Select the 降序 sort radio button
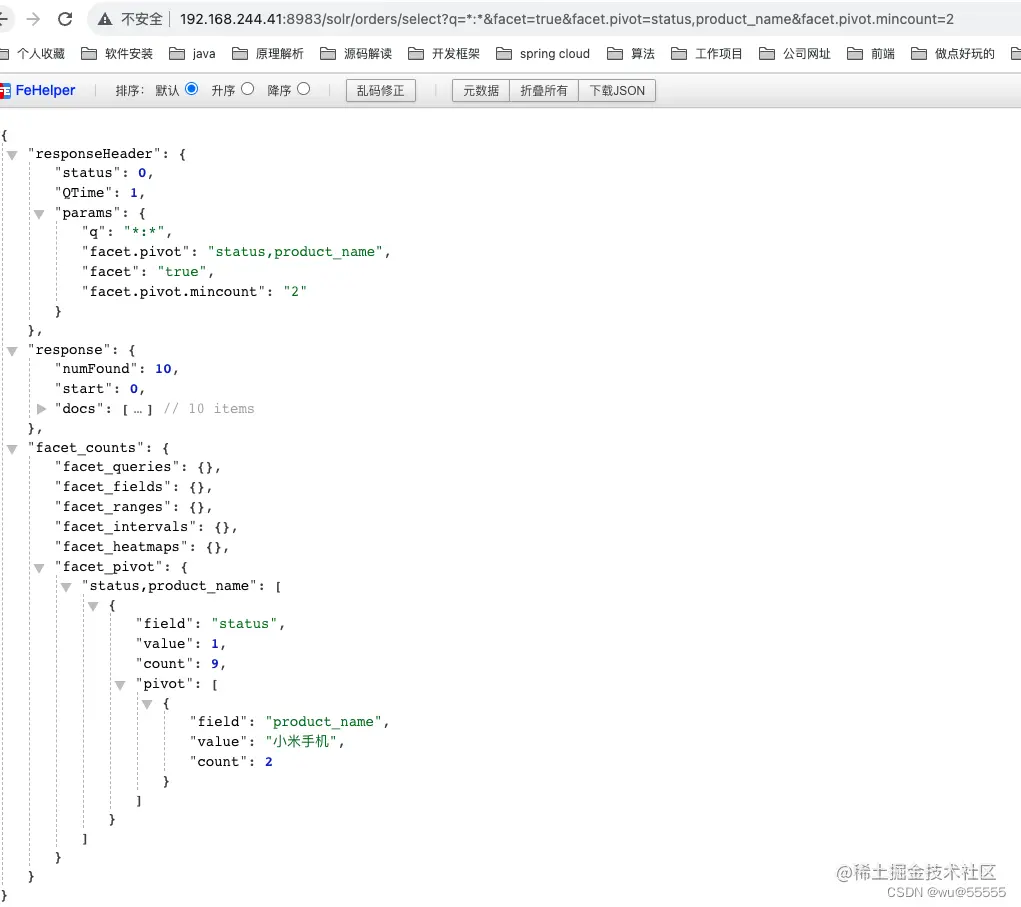The height and width of the screenshot is (907, 1021). [303, 89]
